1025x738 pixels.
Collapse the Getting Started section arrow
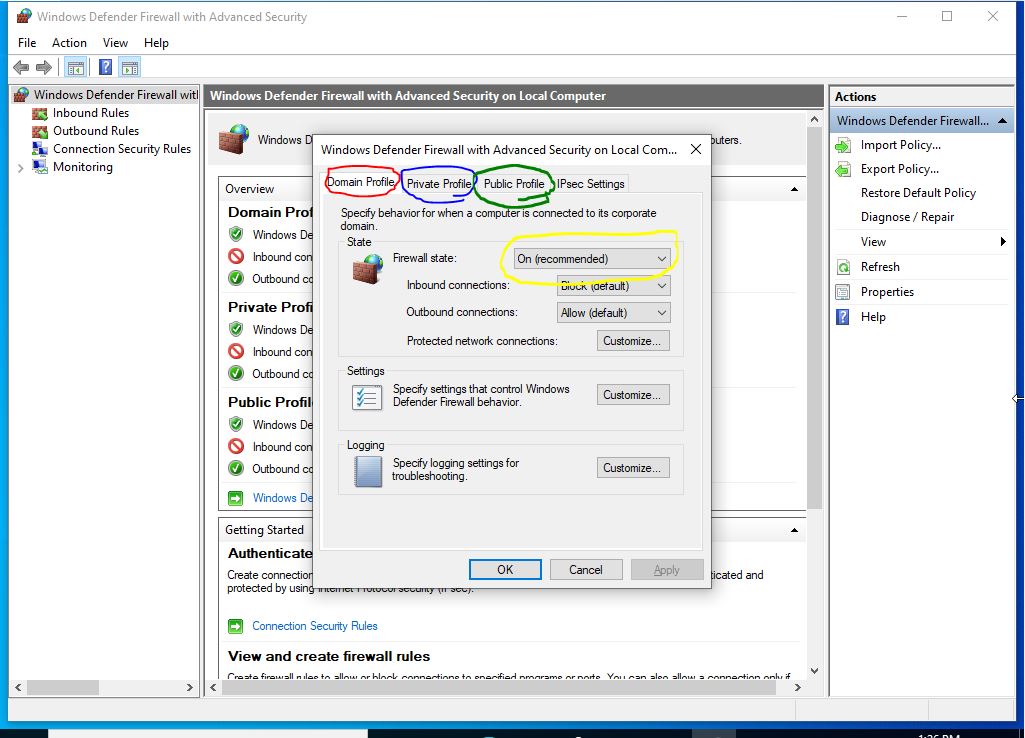pyautogui.click(x=794, y=530)
